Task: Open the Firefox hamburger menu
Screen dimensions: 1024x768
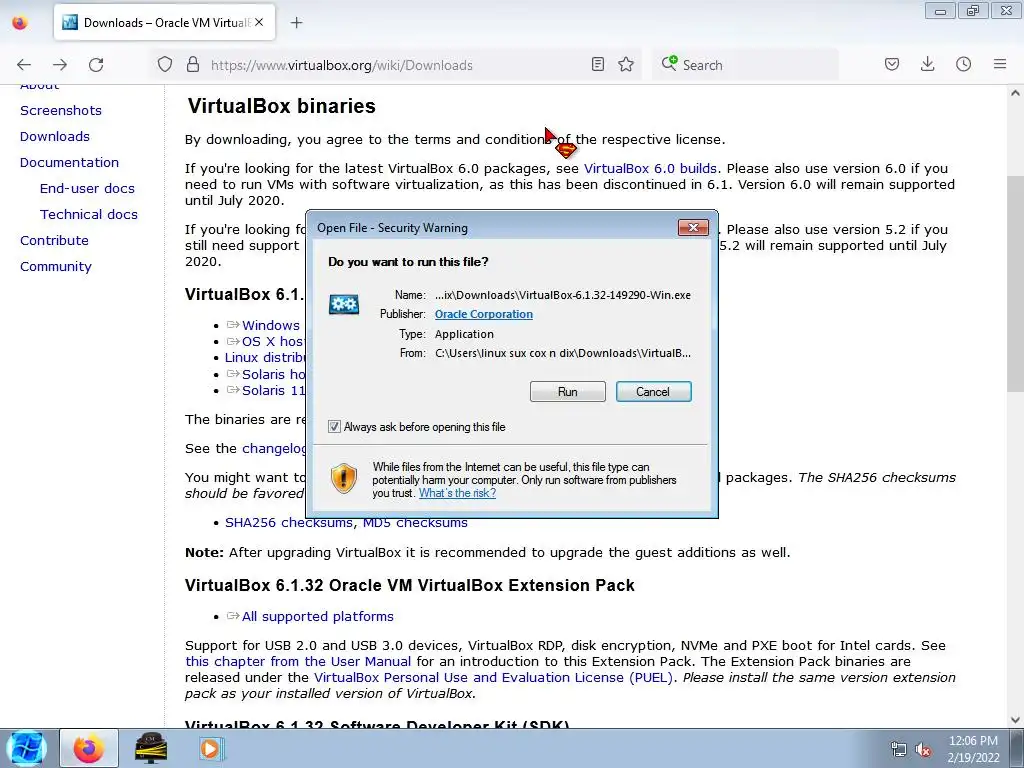Action: coord(1000,64)
